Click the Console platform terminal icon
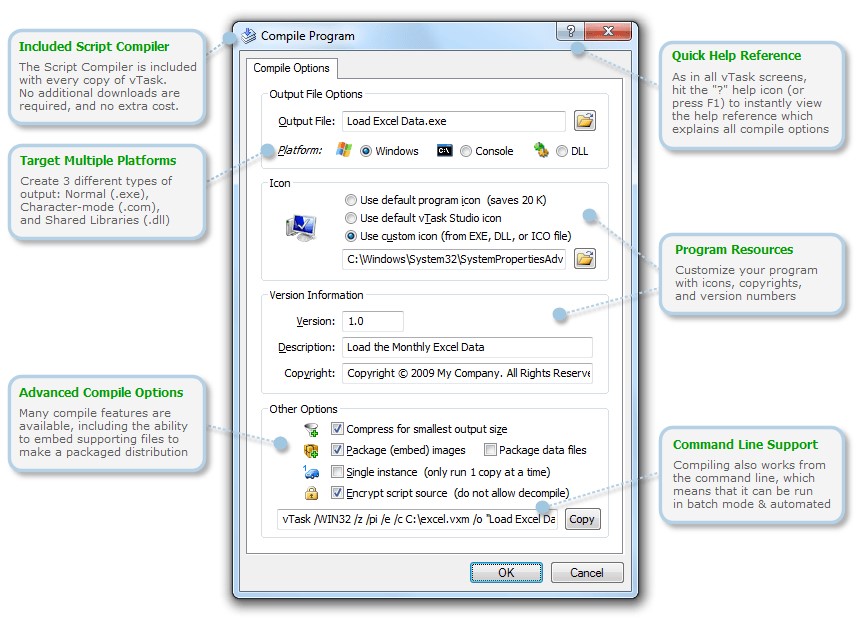 (x=445, y=151)
